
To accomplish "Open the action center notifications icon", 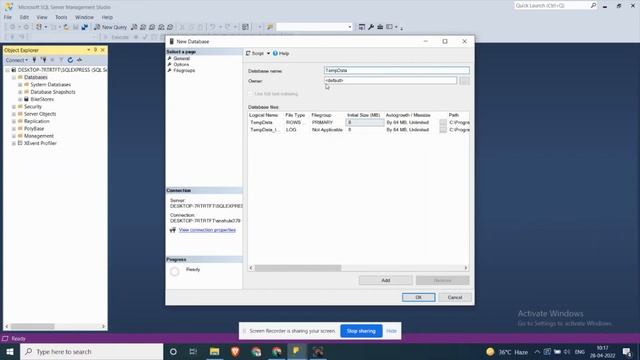I will point(627,352).
